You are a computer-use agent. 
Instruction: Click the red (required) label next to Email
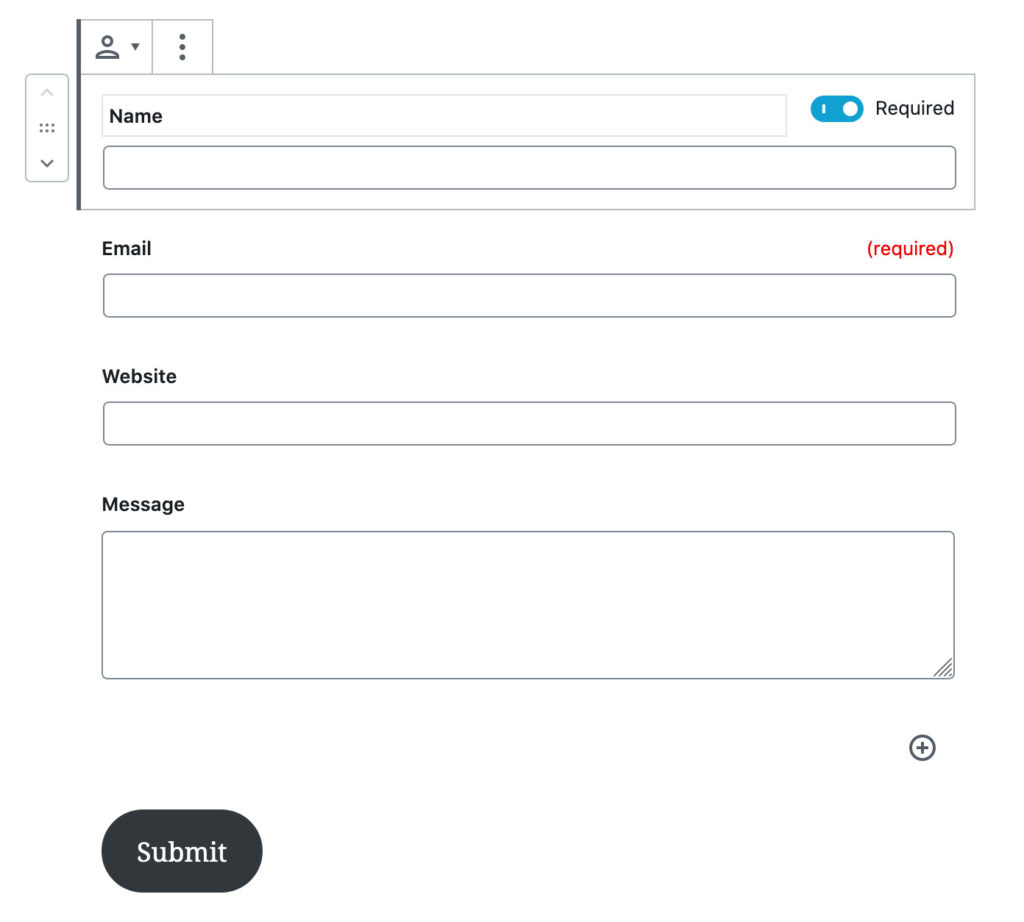click(x=910, y=248)
